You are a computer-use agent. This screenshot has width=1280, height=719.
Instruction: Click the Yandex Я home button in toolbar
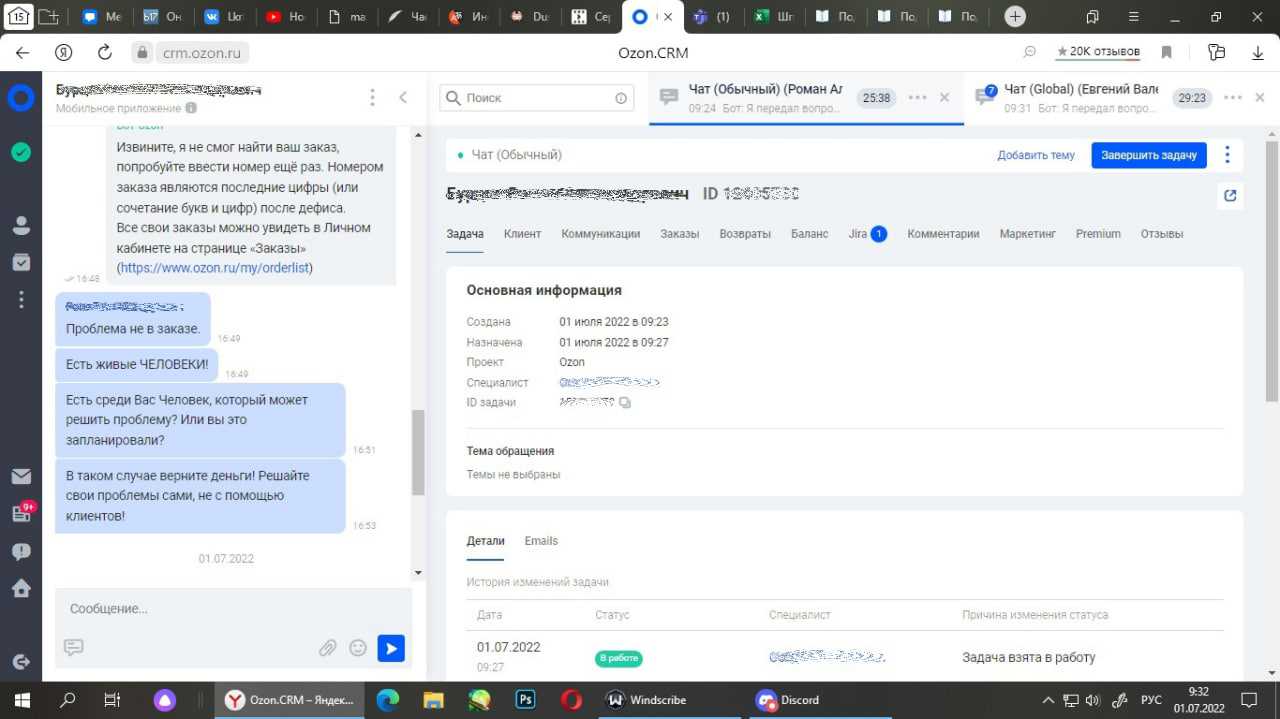(64, 53)
